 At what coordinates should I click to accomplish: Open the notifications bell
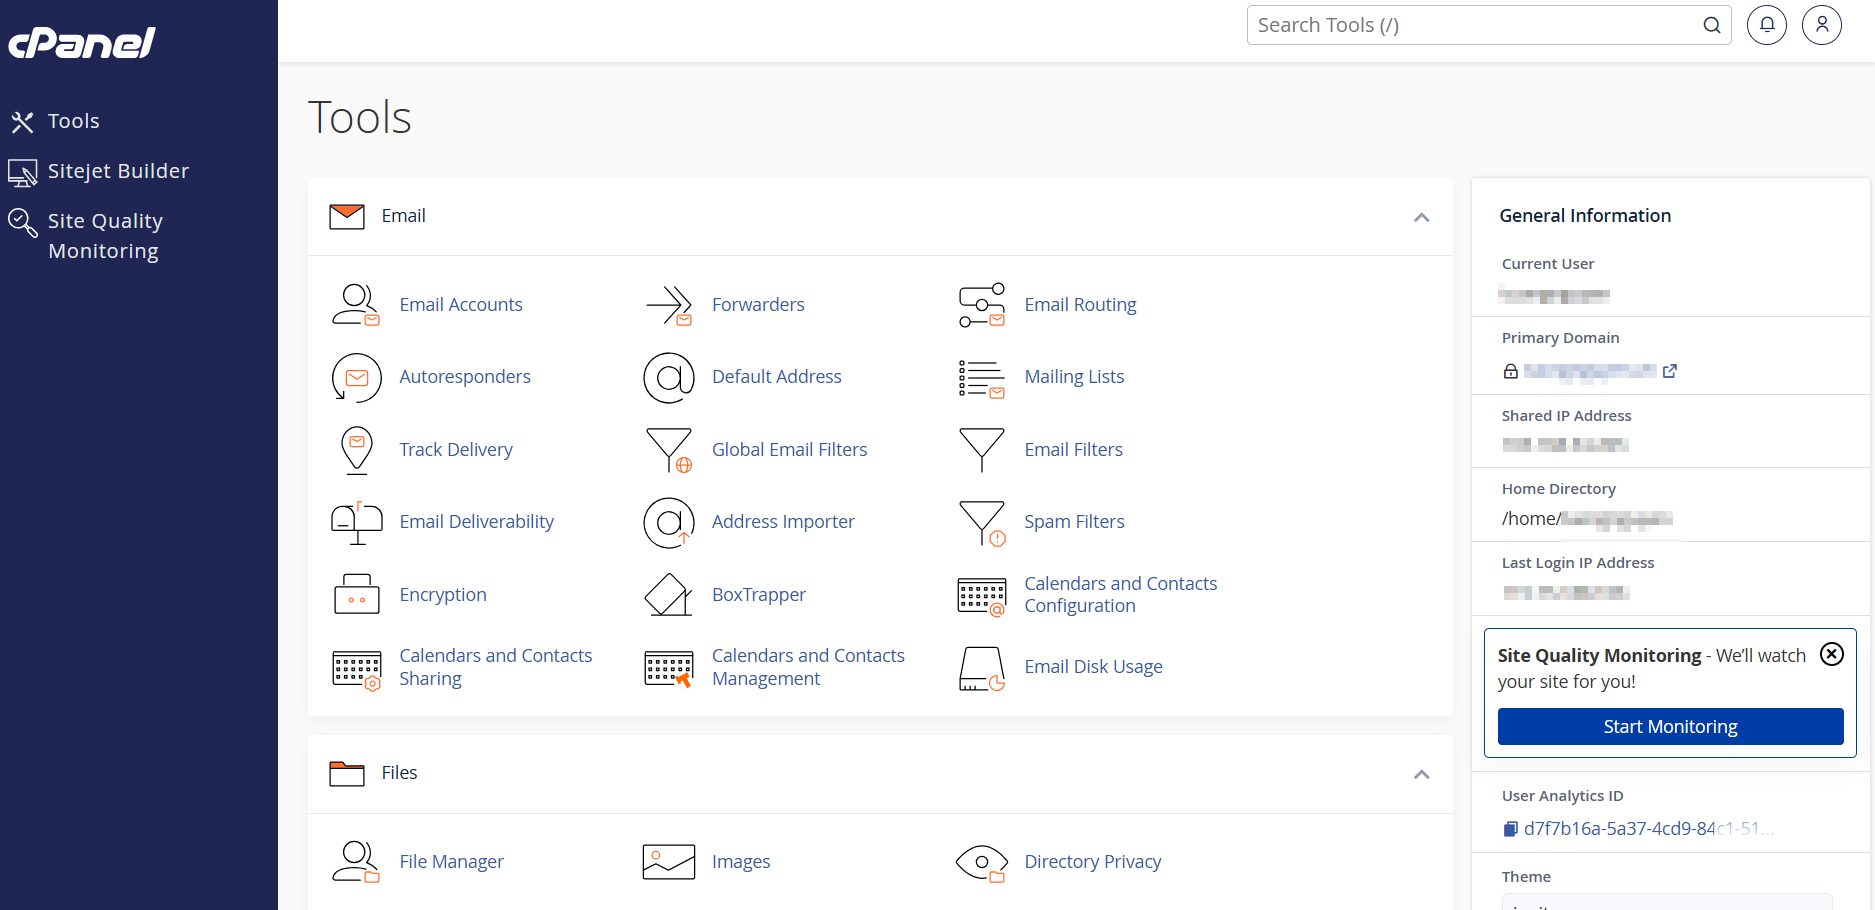1767,25
